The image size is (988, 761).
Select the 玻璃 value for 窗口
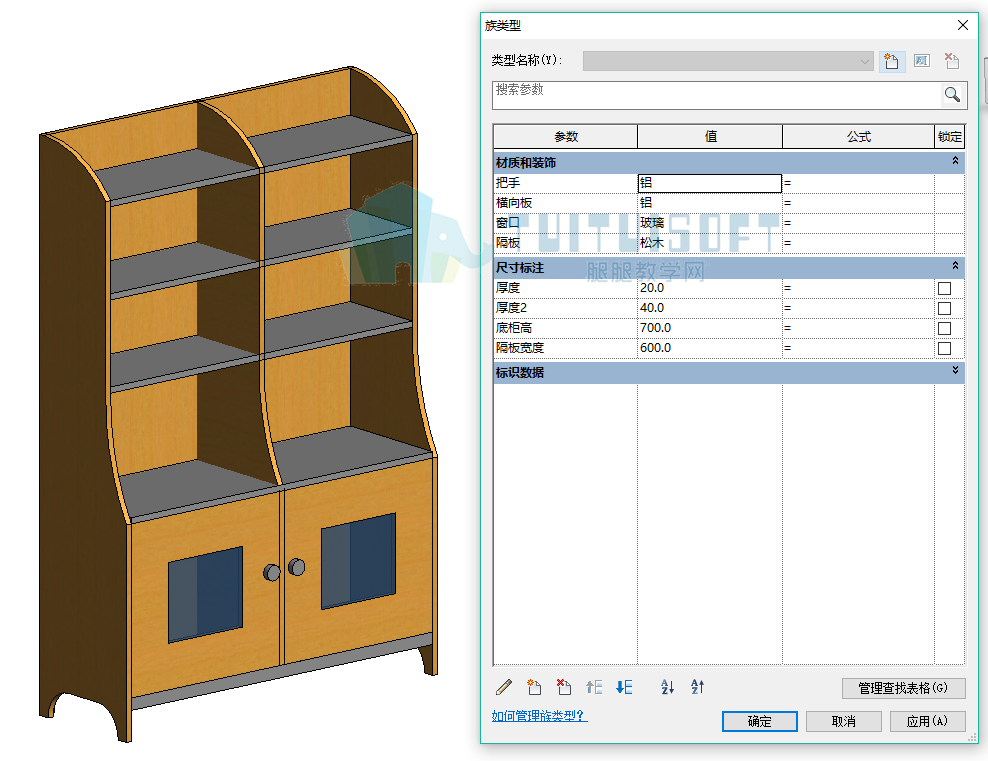(709, 223)
